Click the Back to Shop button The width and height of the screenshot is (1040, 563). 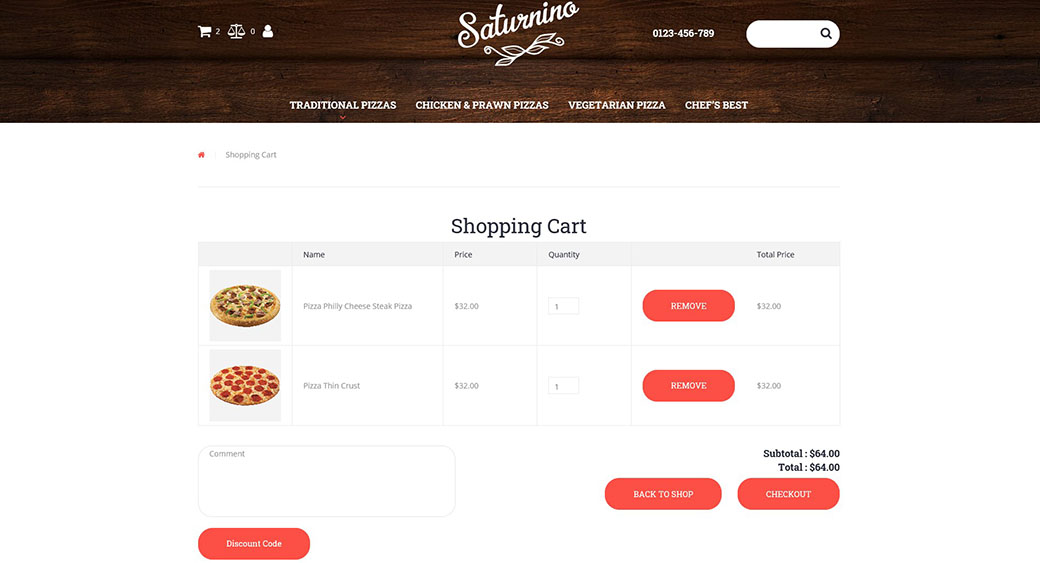click(x=663, y=494)
